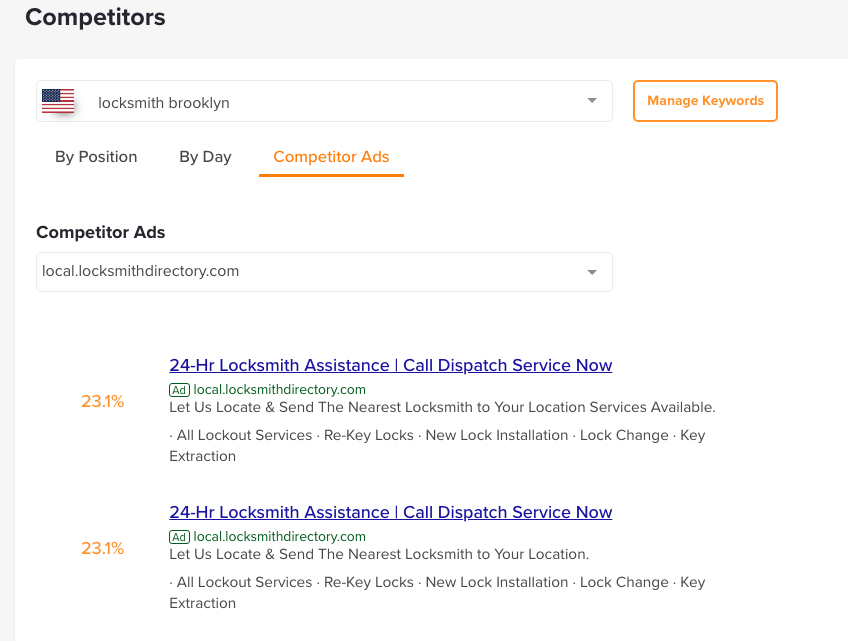Click second ad description ending 'to Your Location.'
This screenshot has width=848, height=641.
(379, 554)
